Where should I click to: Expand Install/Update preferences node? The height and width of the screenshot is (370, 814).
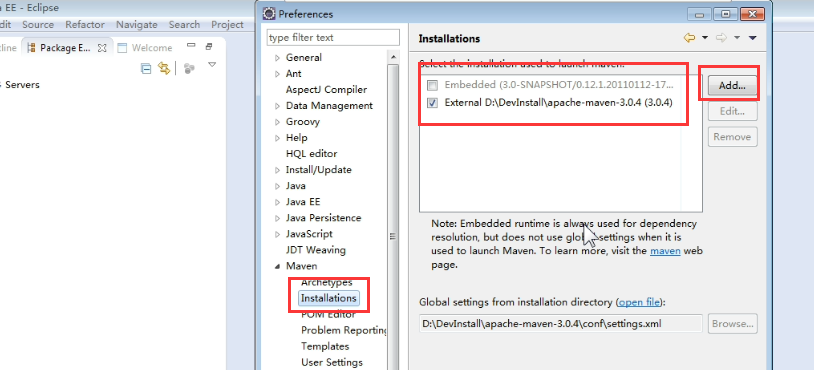(x=277, y=170)
